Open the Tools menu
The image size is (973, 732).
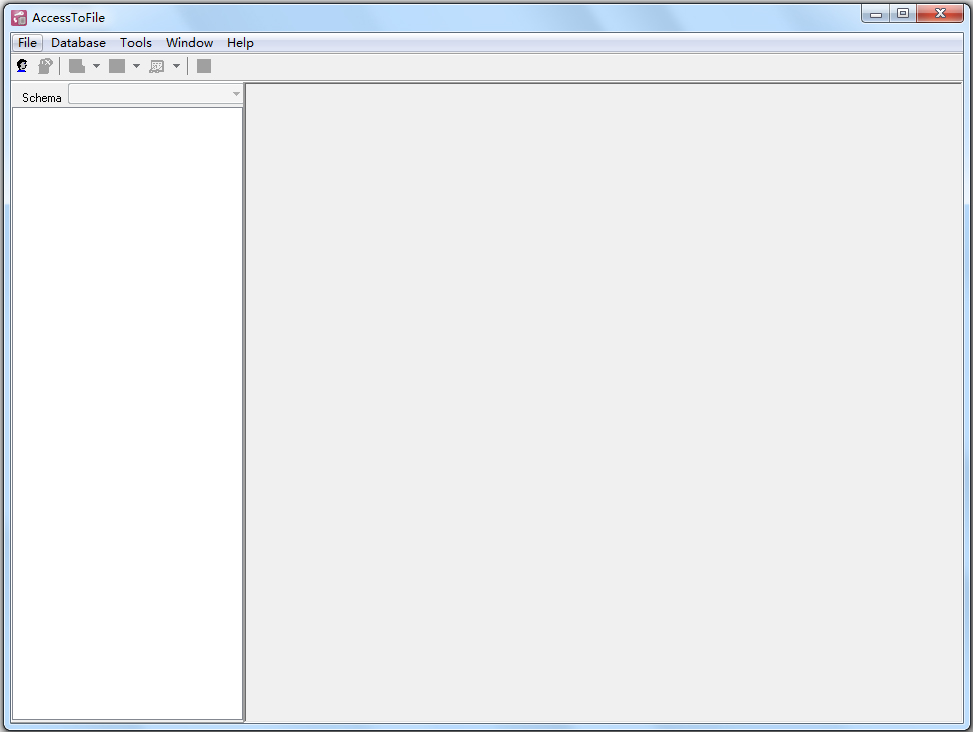point(136,43)
